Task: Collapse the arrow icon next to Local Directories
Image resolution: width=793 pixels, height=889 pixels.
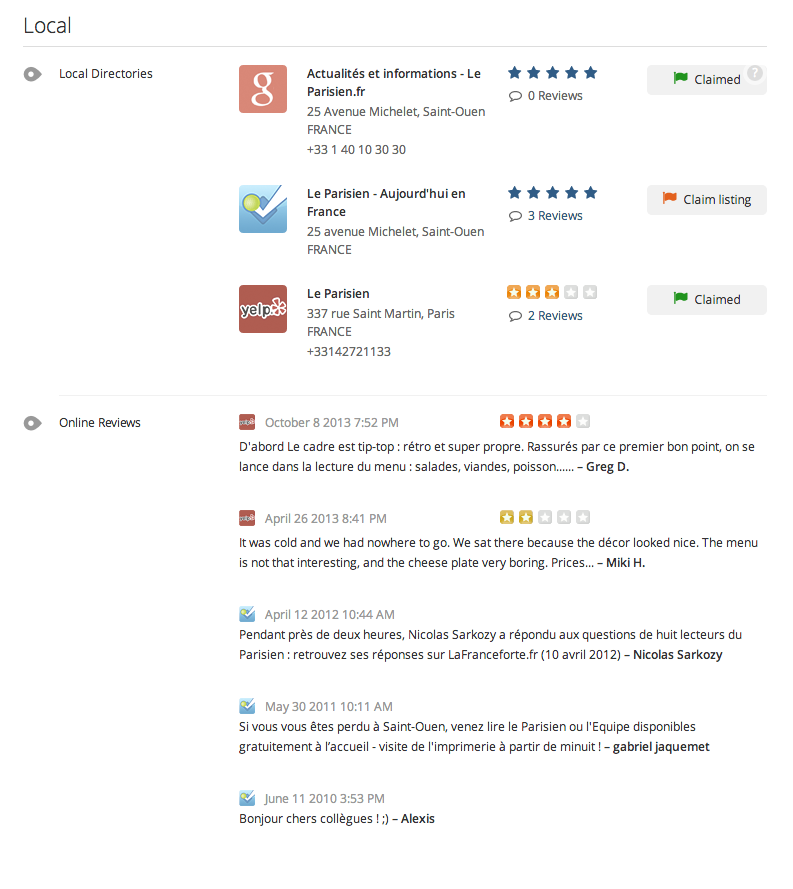Action: (x=32, y=73)
